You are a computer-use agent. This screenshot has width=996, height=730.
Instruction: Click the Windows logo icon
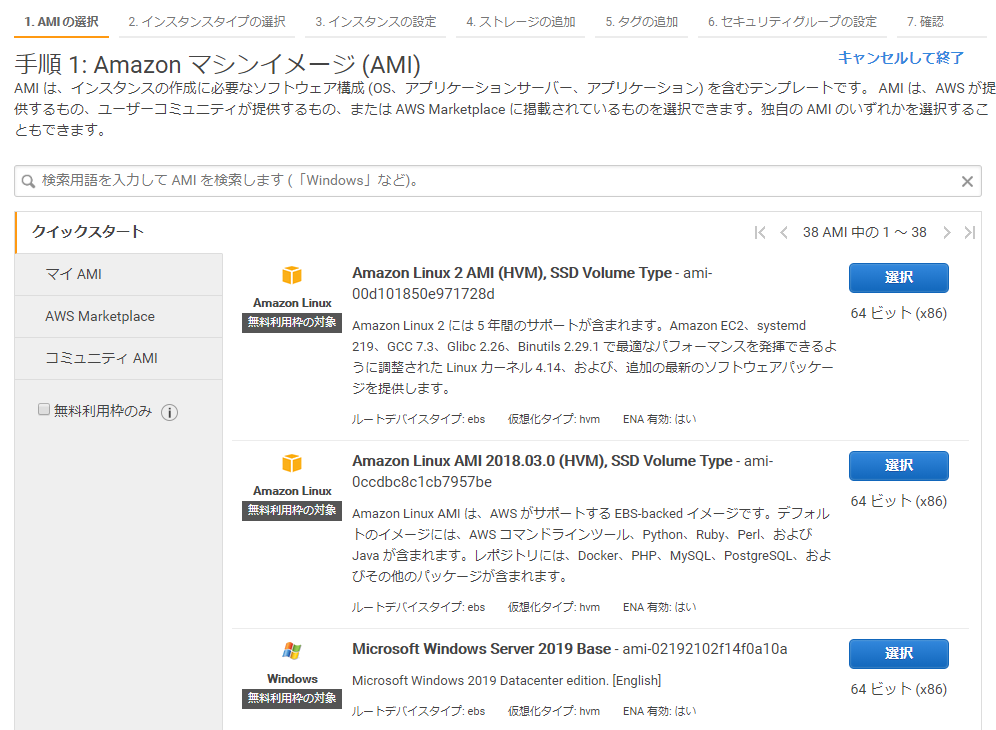292,651
